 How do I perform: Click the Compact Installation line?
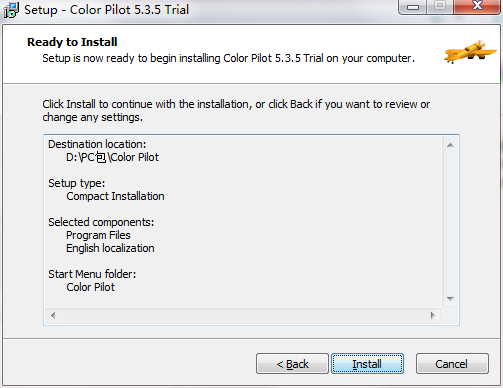point(115,196)
